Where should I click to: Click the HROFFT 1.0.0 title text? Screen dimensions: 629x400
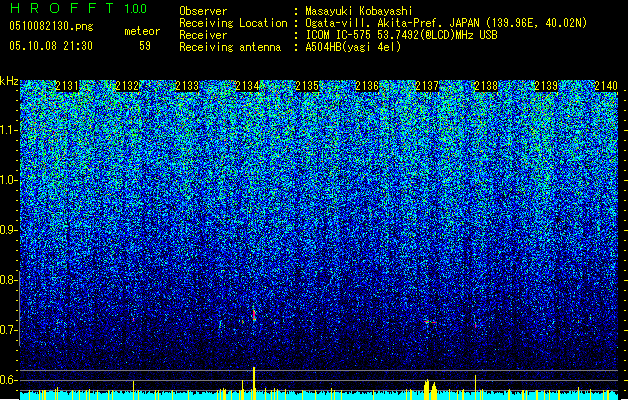click(x=79, y=8)
